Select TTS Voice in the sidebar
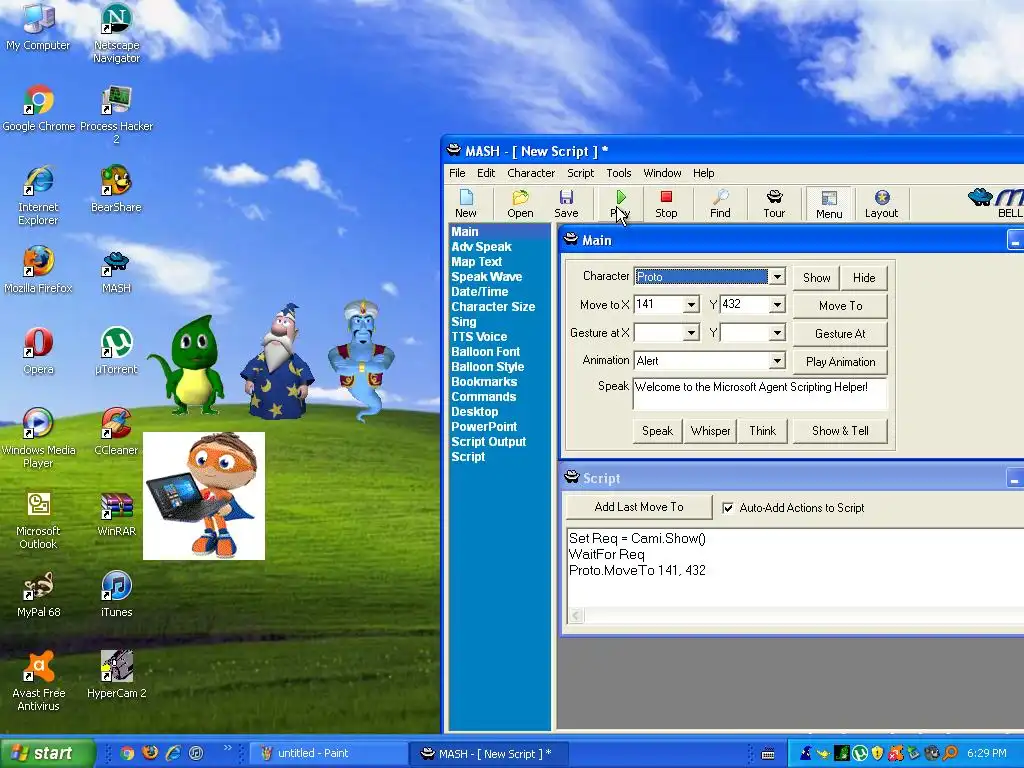Screen dimensions: 1024x768 click(x=479, y=337)
